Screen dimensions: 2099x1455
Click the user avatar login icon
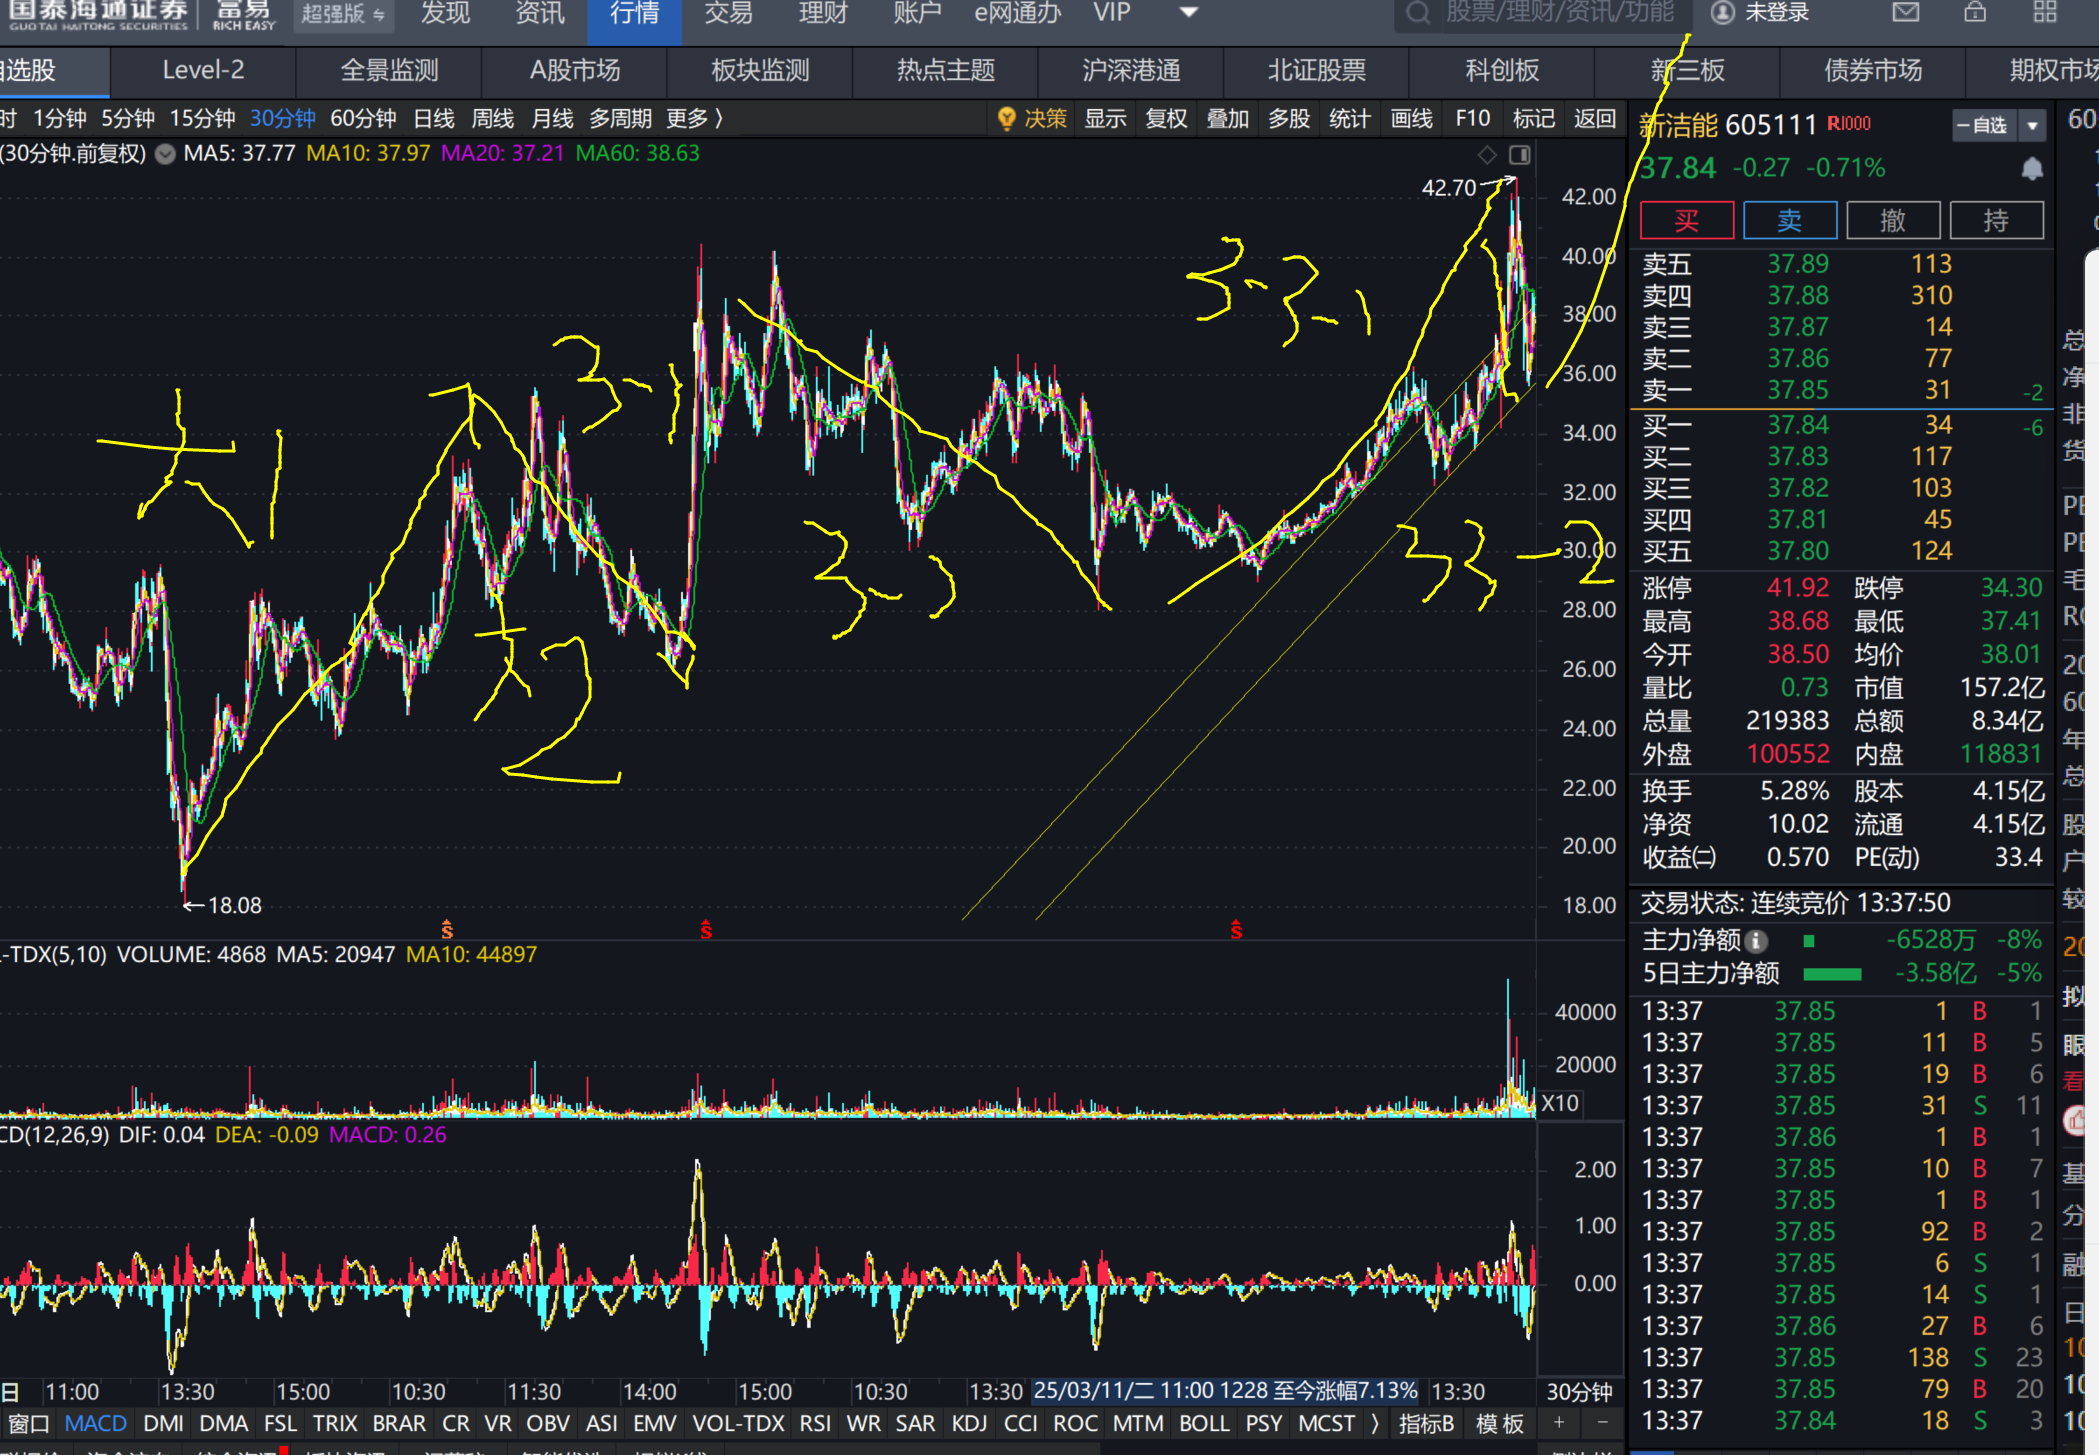pyautogui.click(x=1723, y=13)
